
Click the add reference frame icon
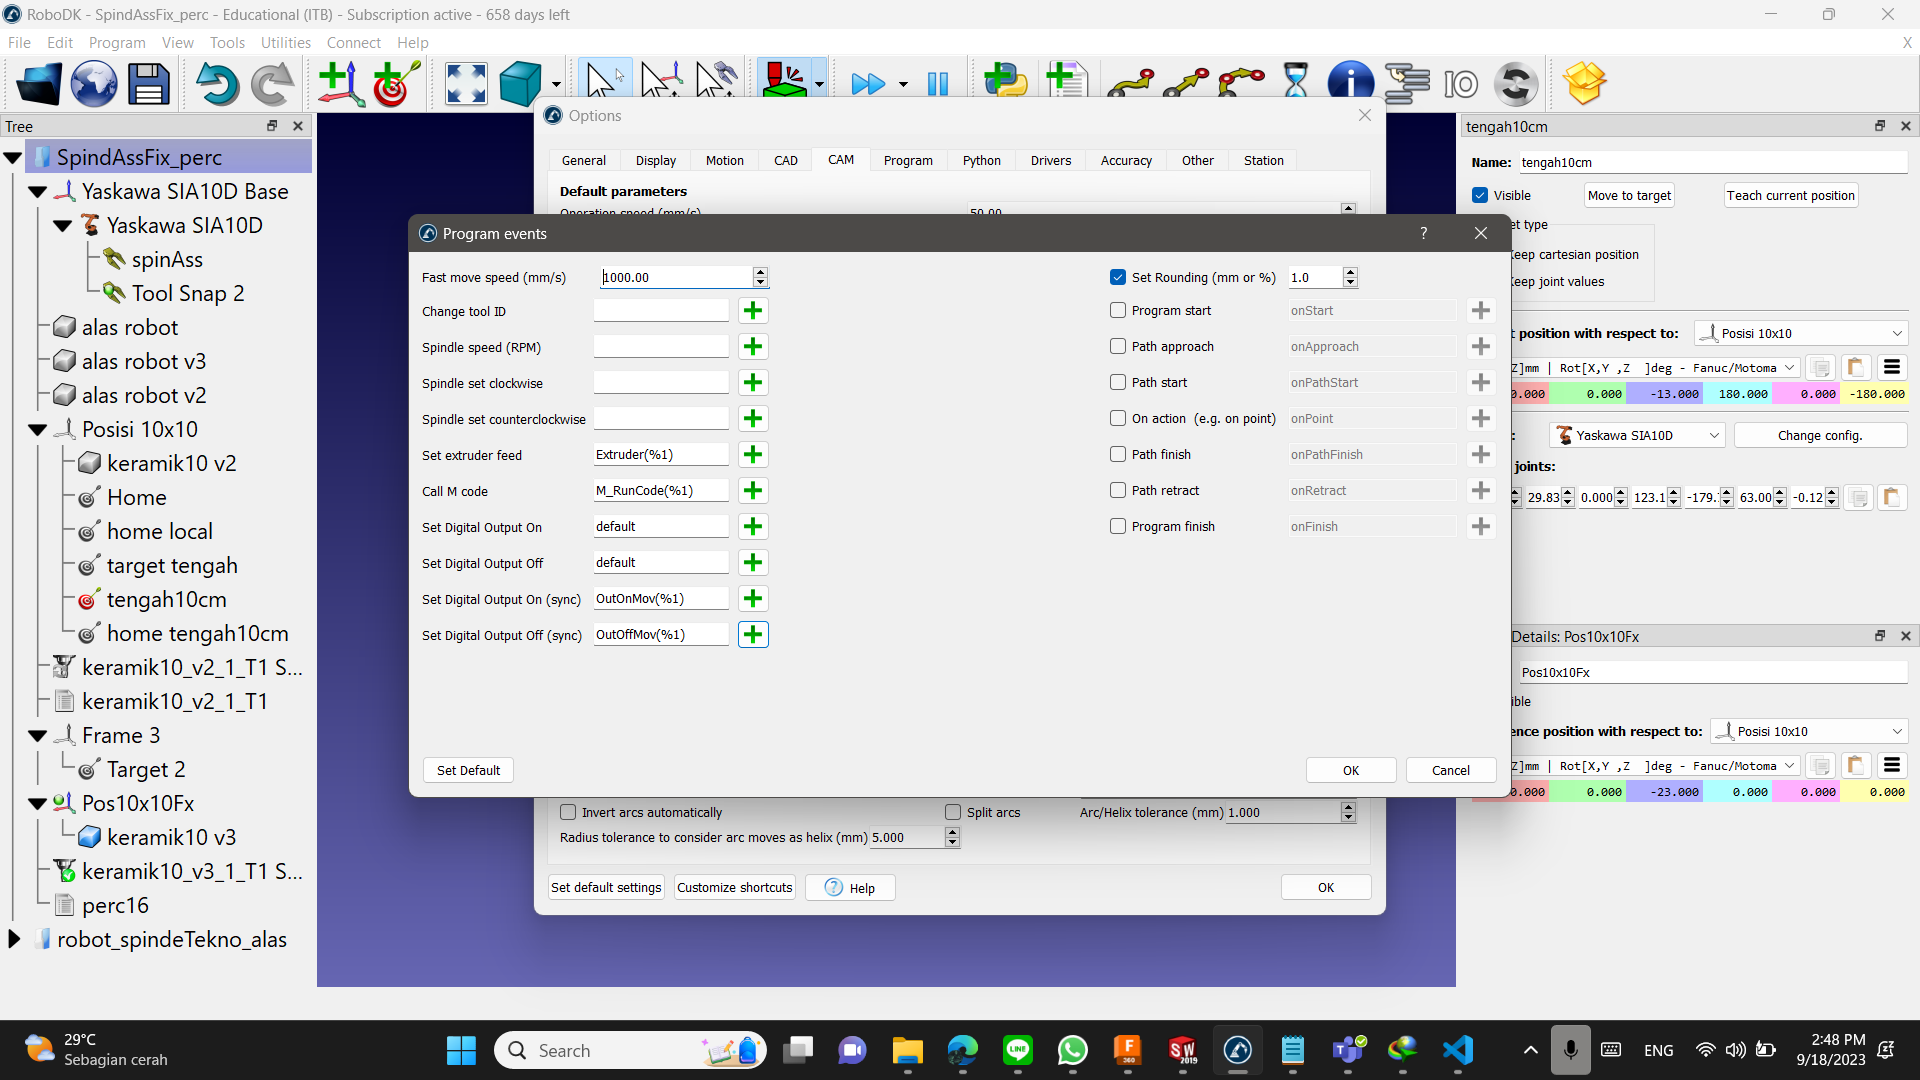coord(340,84)
